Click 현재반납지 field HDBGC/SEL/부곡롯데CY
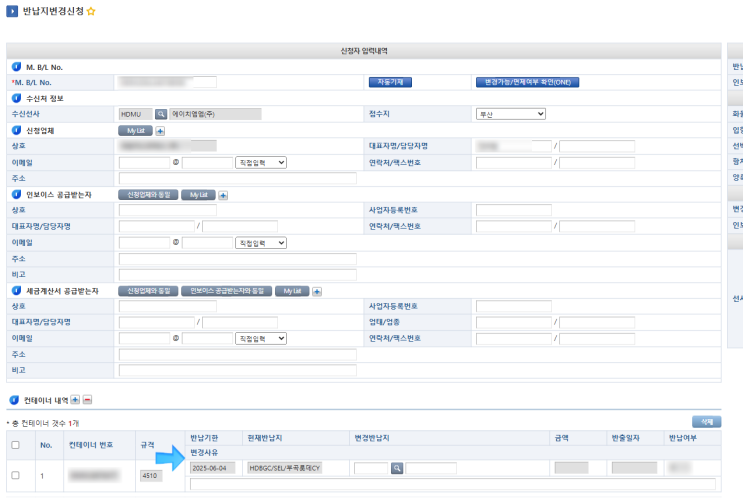 click(285, 468)
